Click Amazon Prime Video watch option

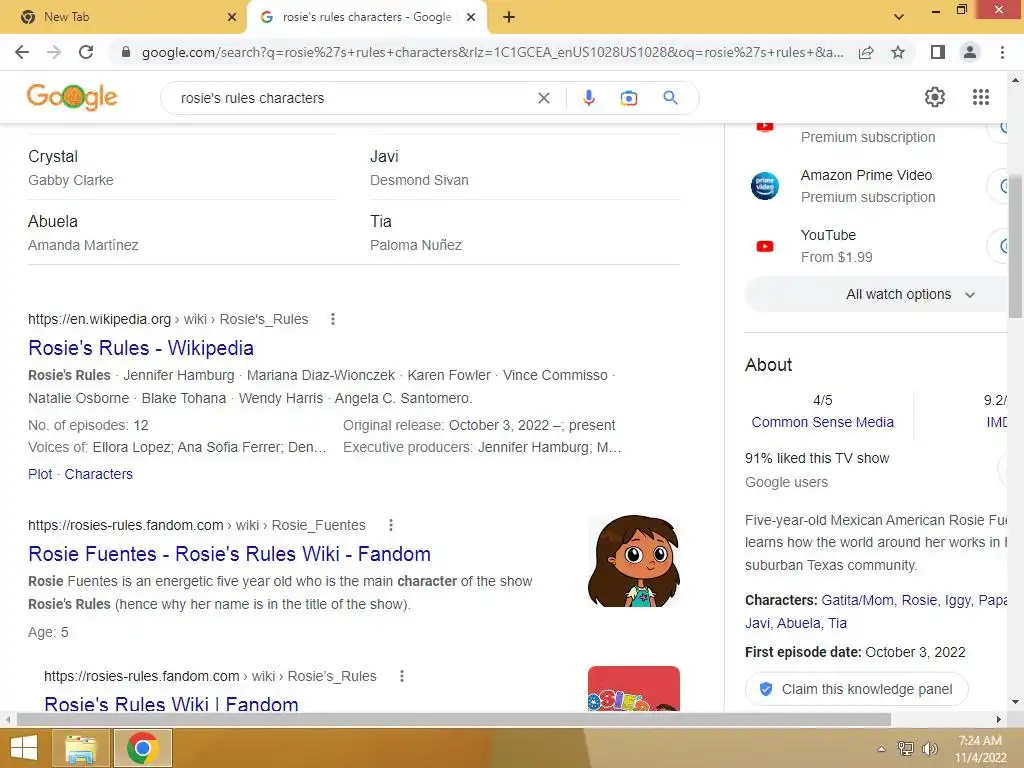point(875,186)
